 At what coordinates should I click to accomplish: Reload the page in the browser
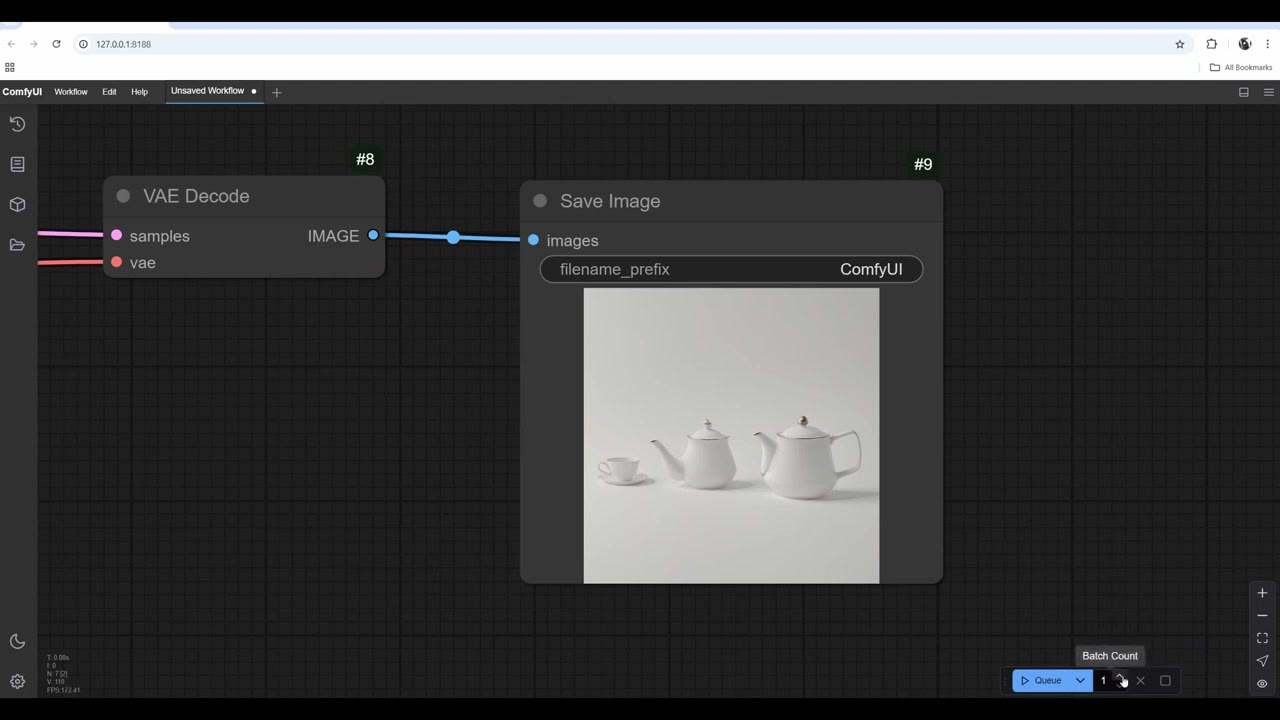point(56,44)
